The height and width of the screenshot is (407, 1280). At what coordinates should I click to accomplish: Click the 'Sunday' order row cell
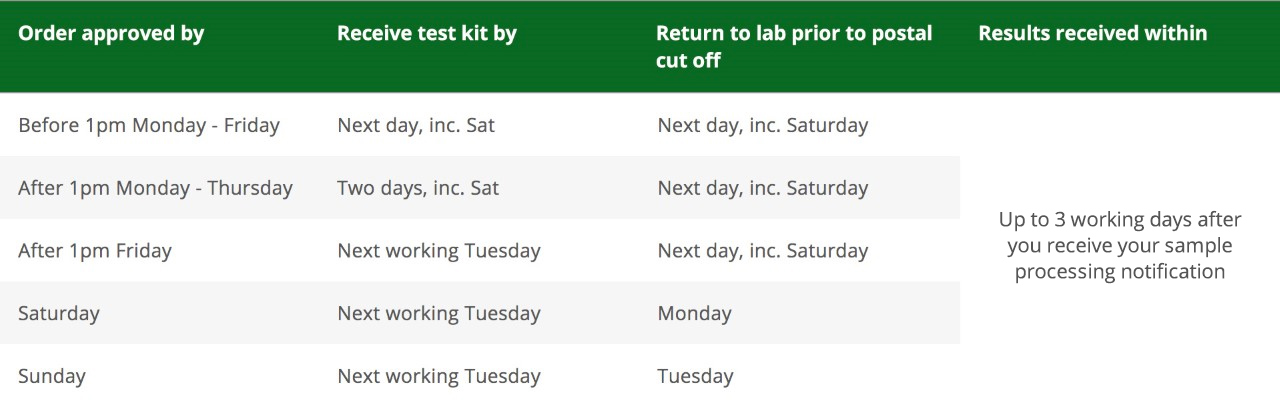tap(52, 376)
